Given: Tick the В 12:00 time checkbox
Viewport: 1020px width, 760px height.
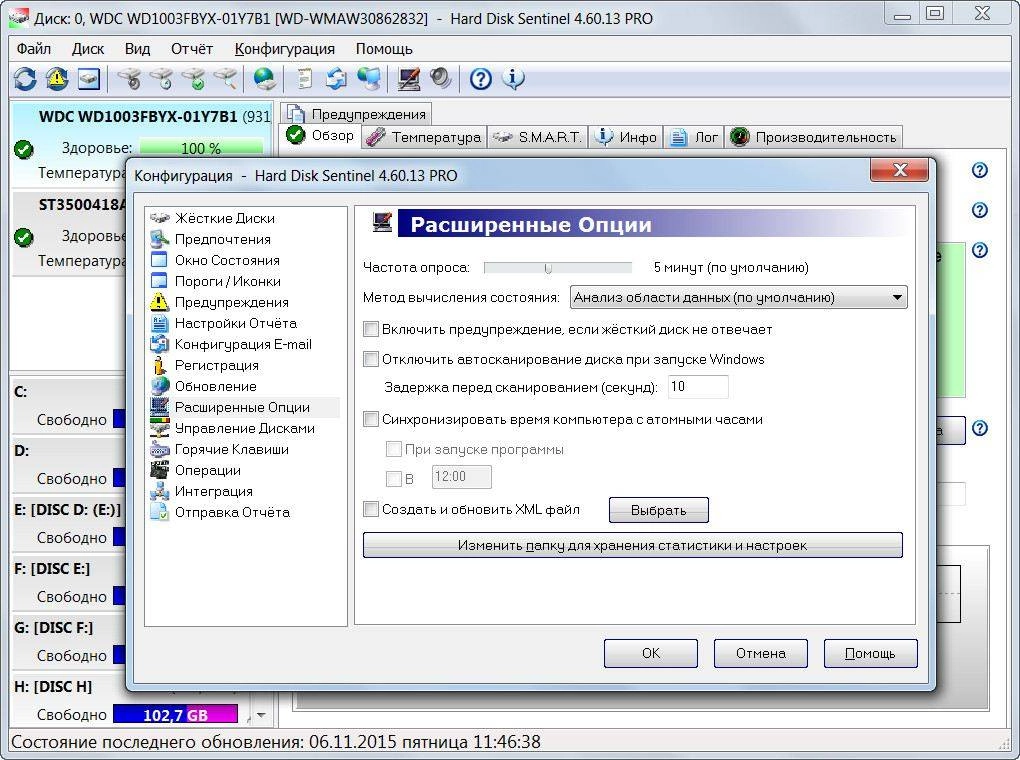Looking at the screenshot, I should point(394,479).
